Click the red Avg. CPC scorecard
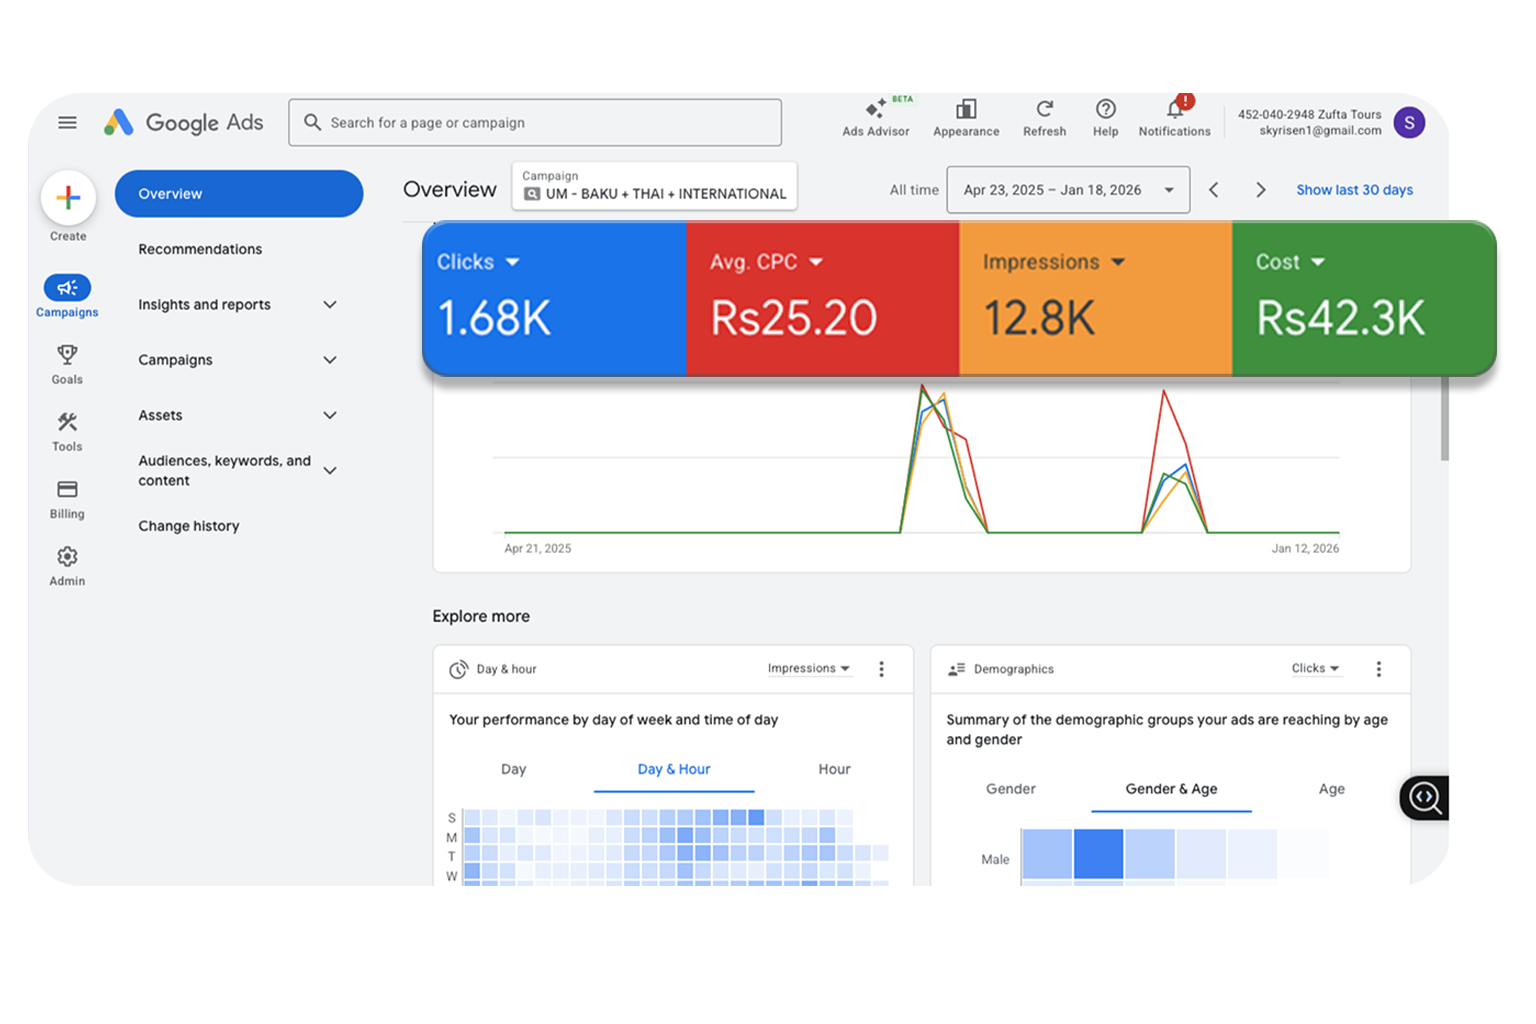Image resolution: width=1536 pixels, height=1024 pixels. pos(822,298)
